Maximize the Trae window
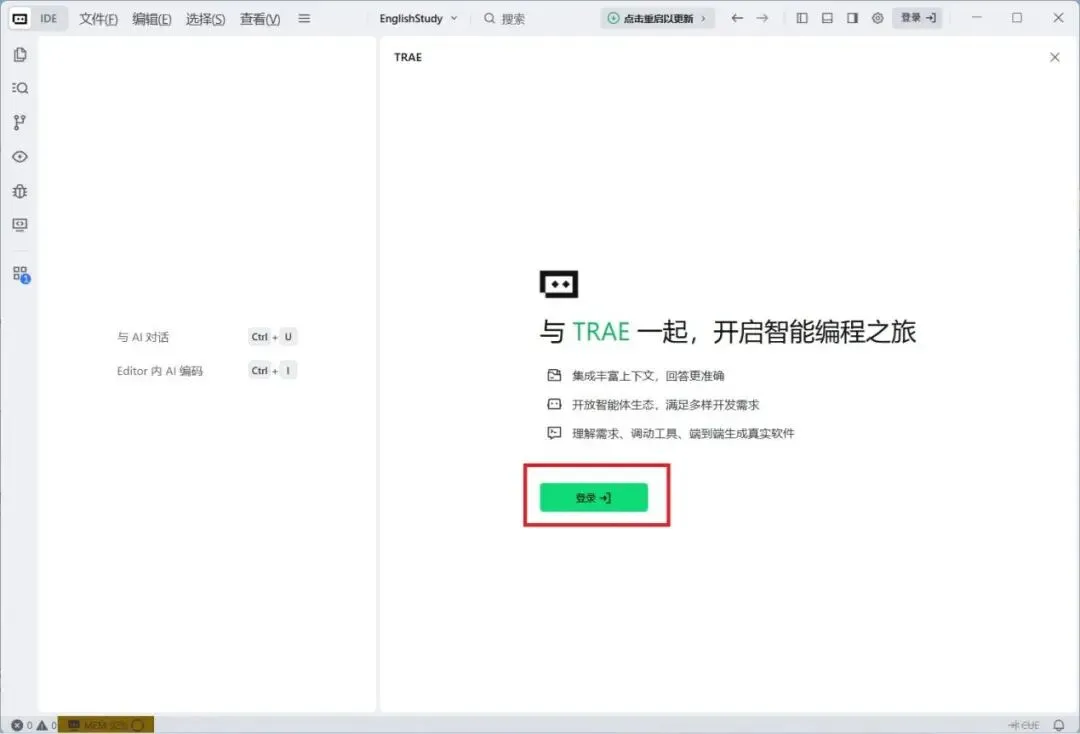Screen dimensions: 1080x734 click(x=1017, y=18)
